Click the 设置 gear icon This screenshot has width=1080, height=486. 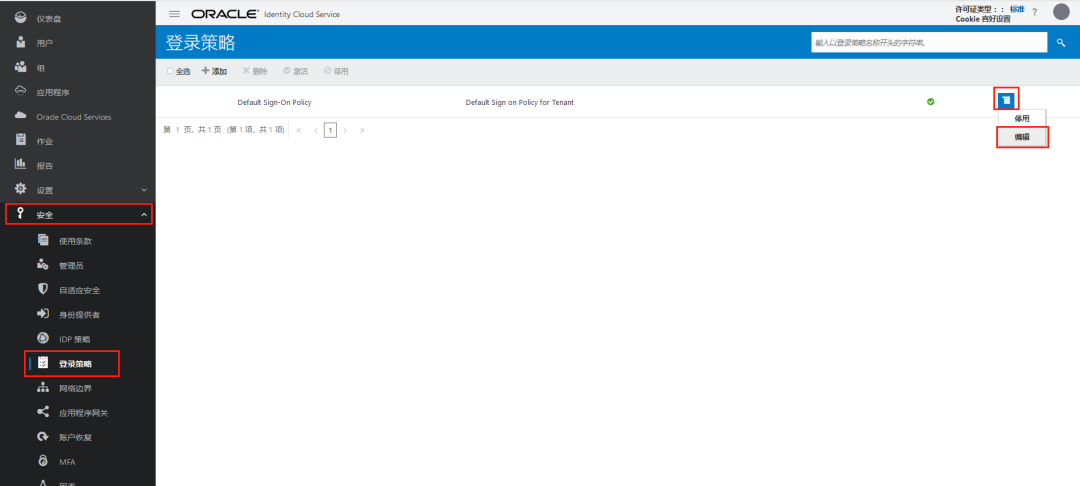(21, 189)
